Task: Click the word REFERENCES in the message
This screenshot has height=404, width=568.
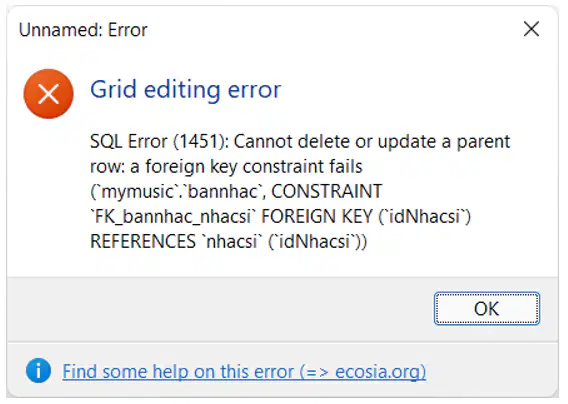Action: click(143, 242)
